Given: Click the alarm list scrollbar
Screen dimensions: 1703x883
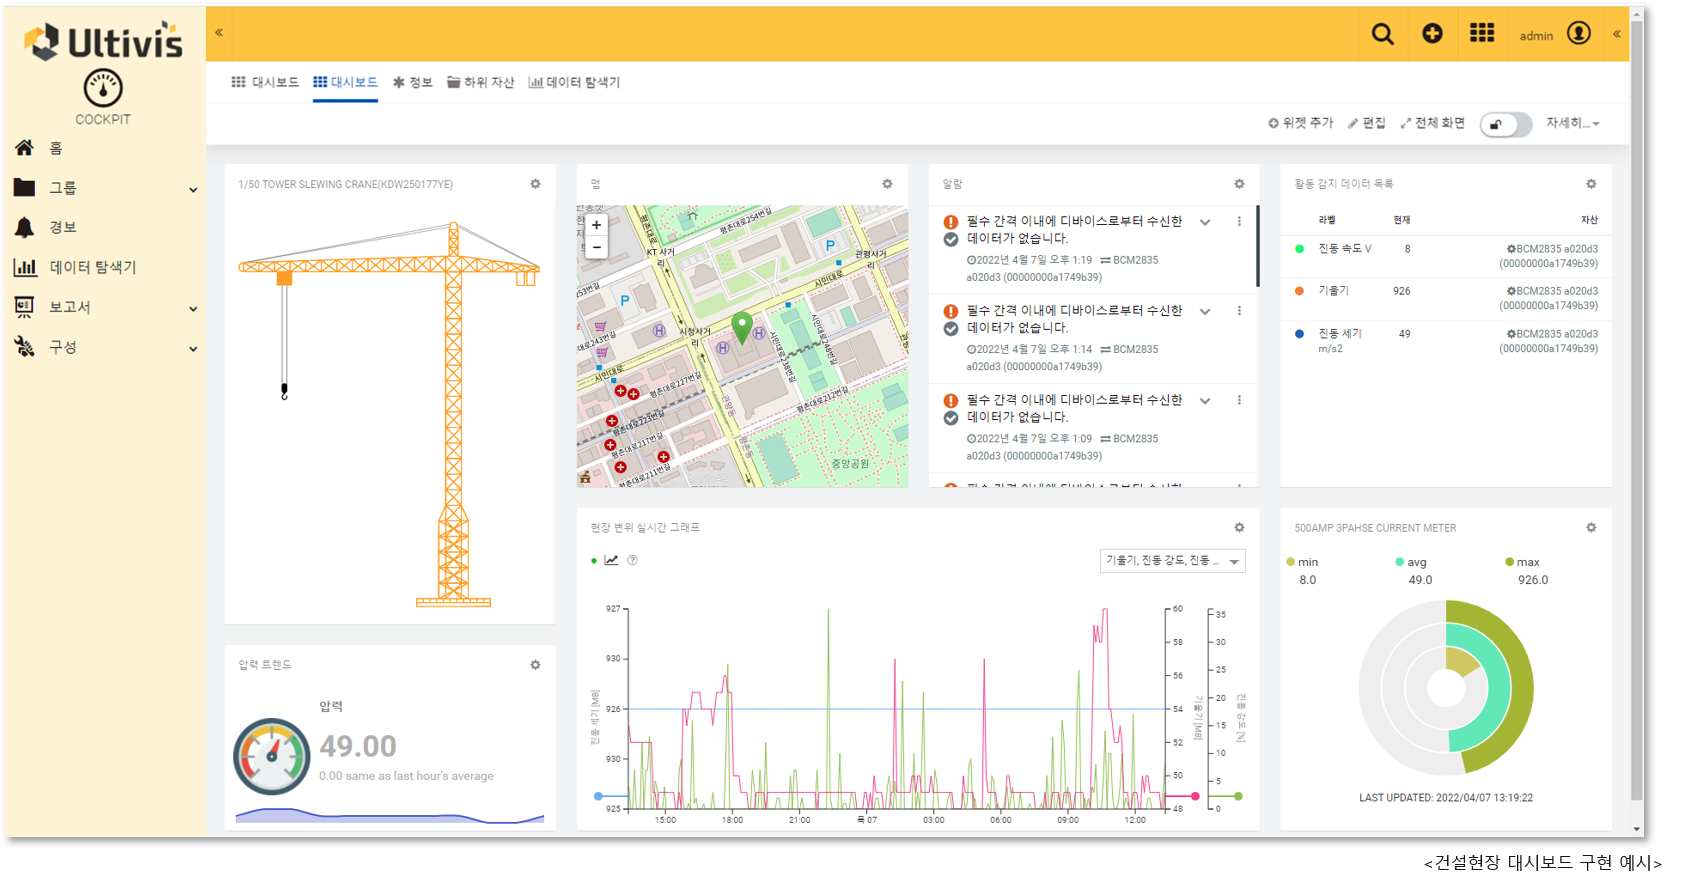Looking at the screenshot, I should pyautogui.click(x=1257, y=246).
